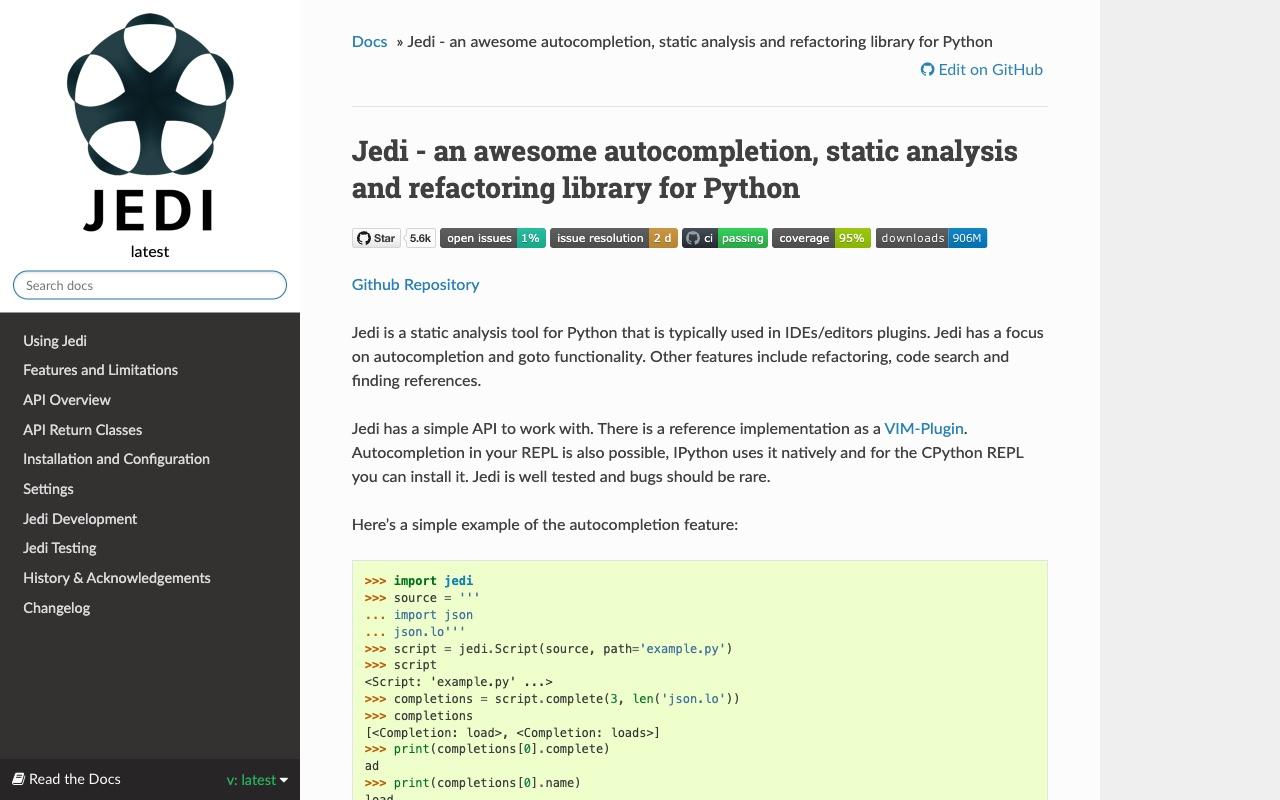Click the open issues 1% badge
Screen dimensions: 1280x800
[493, 238]
